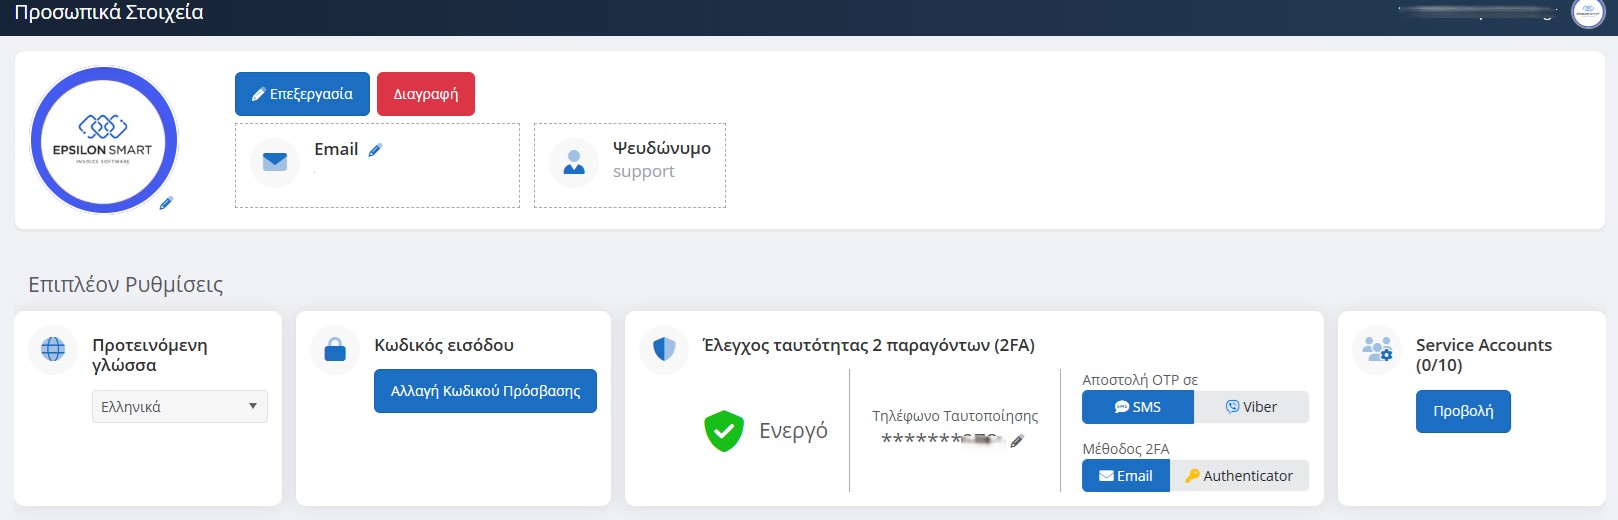
Task: Click the shield icon next to 2FA heading
Action: [x=664, y=349]
